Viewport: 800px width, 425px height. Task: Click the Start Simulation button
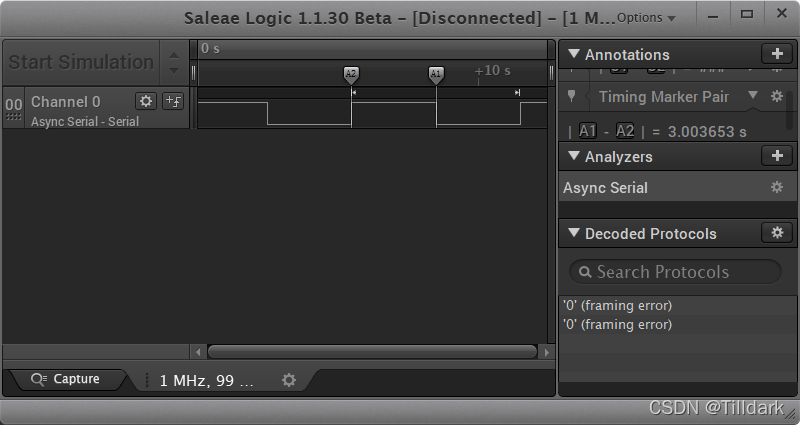click(x=82, y=62)
